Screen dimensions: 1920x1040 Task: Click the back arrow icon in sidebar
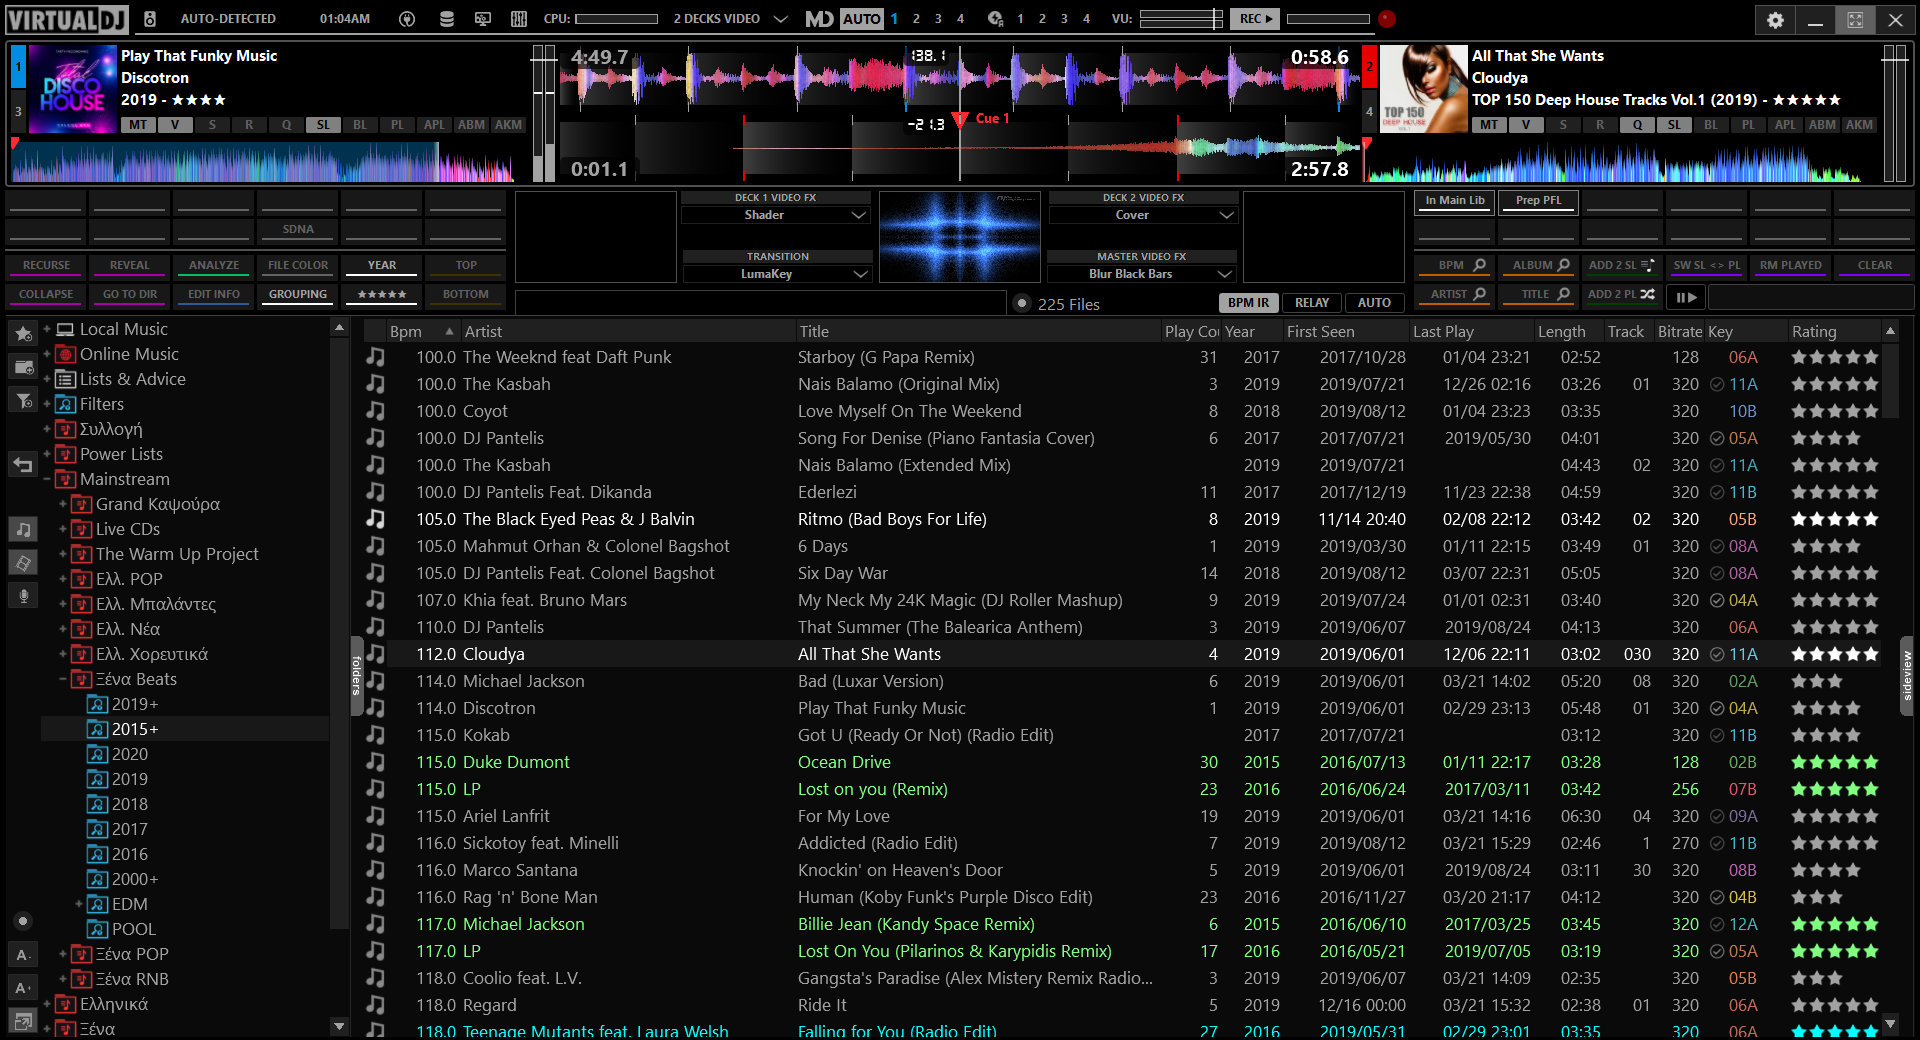24,463
